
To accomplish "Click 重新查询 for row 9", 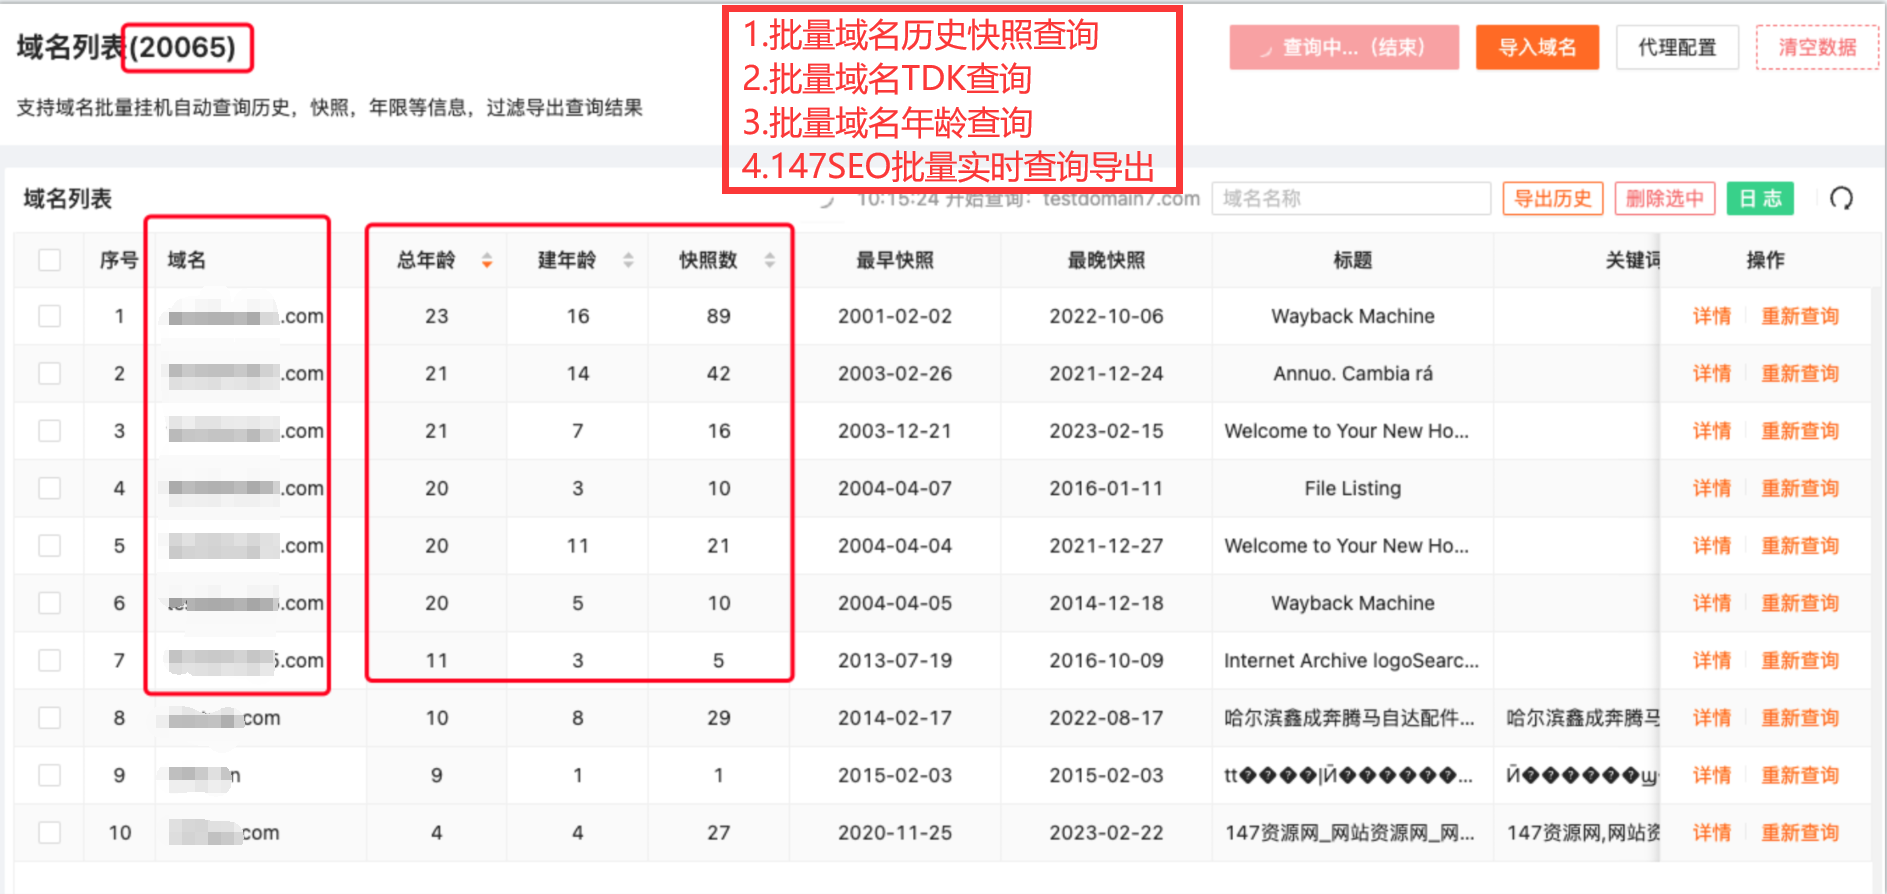I will coord(1800,775).
